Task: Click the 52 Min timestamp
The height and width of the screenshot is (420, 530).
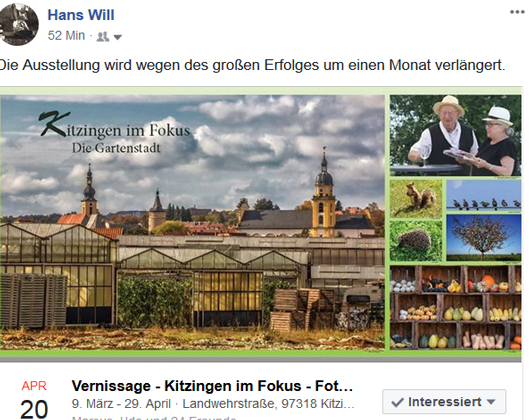Action: tap(66, 35)
